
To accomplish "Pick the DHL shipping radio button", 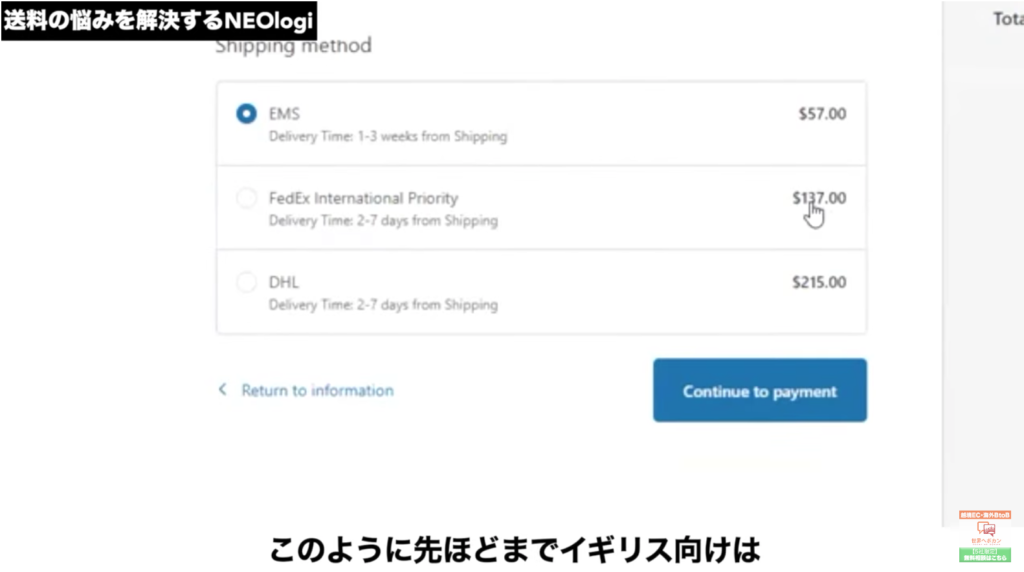I will pos(246,282).
